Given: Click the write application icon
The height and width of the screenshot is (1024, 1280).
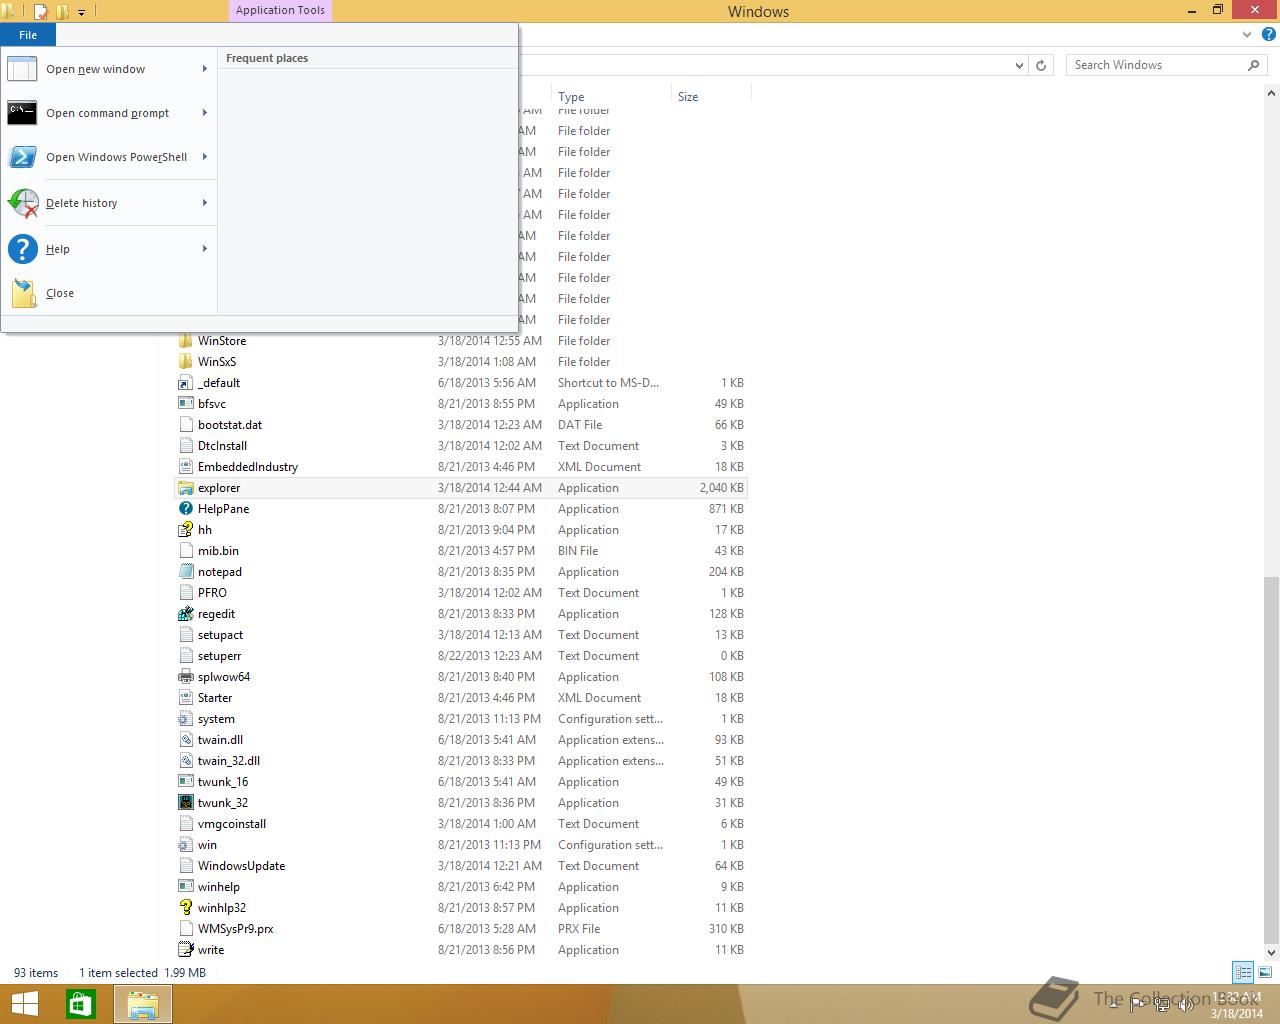Looking at the screenshot, I should pyautogui.click(x=185, y=950).
